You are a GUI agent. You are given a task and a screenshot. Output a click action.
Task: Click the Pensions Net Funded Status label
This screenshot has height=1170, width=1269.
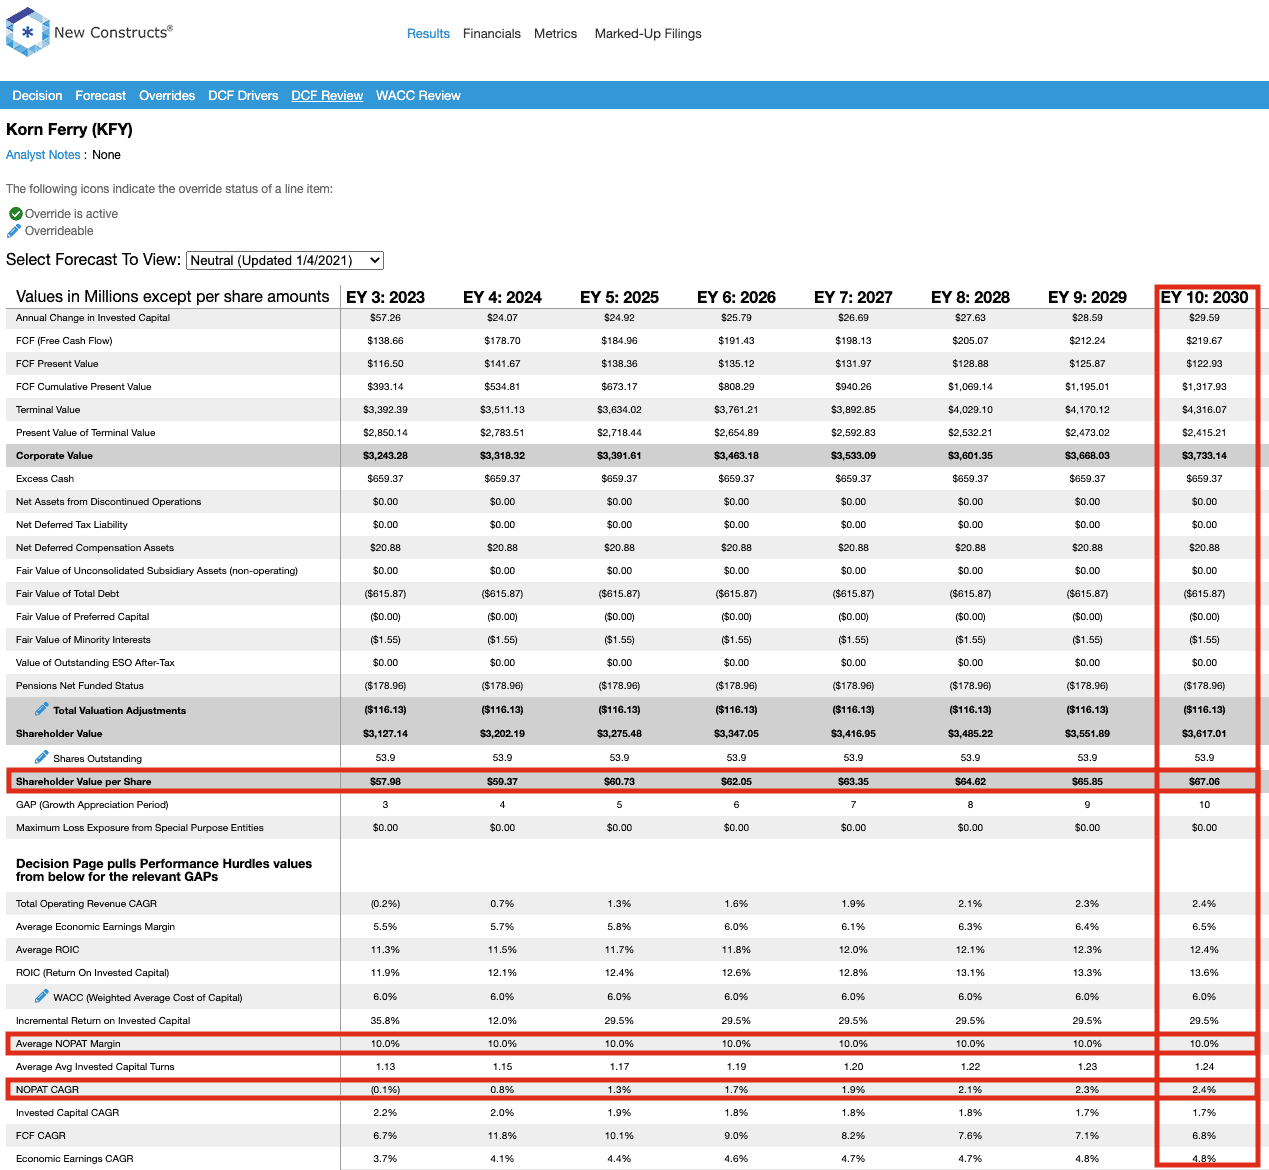(x=80, y=686)
